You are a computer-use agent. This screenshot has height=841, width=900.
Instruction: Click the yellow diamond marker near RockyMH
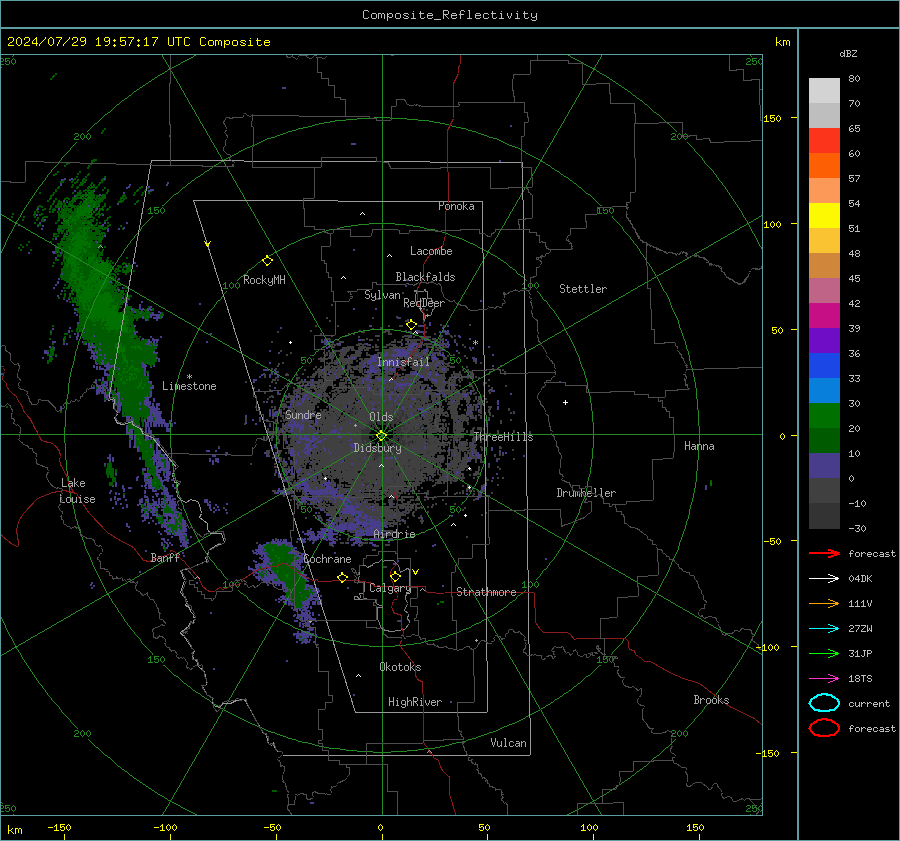[x=267, y=261]
